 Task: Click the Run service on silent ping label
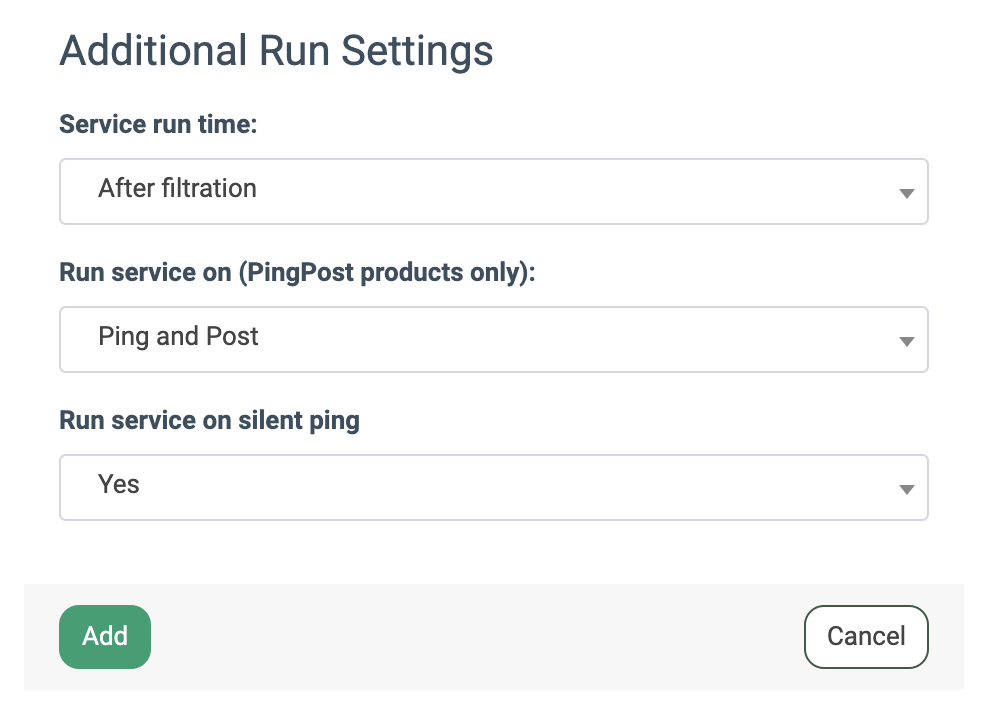tap(209, 421)
